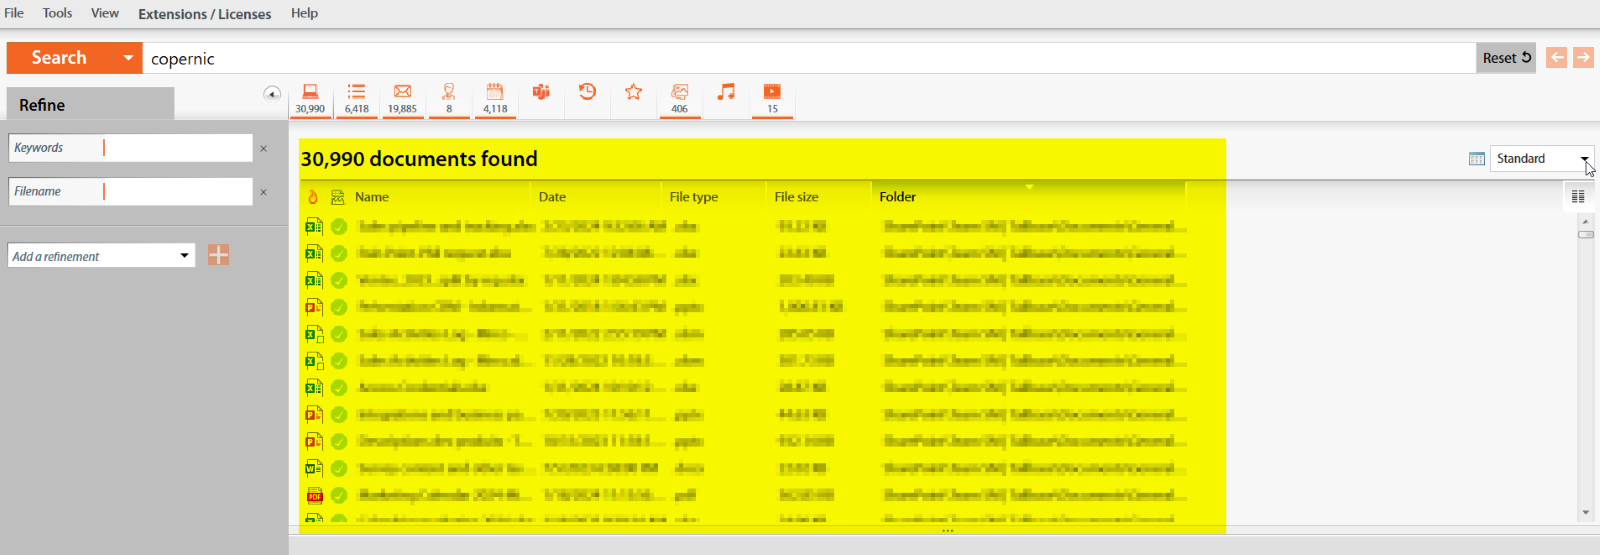Click the orange Search button
1600x555 pixels.
(x=60, y=58)
